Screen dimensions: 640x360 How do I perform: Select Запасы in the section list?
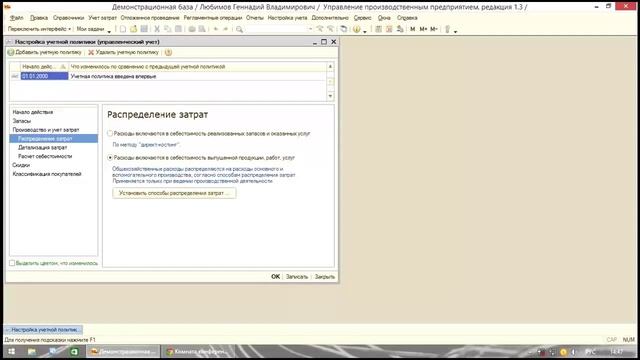[x=22, y=121]
